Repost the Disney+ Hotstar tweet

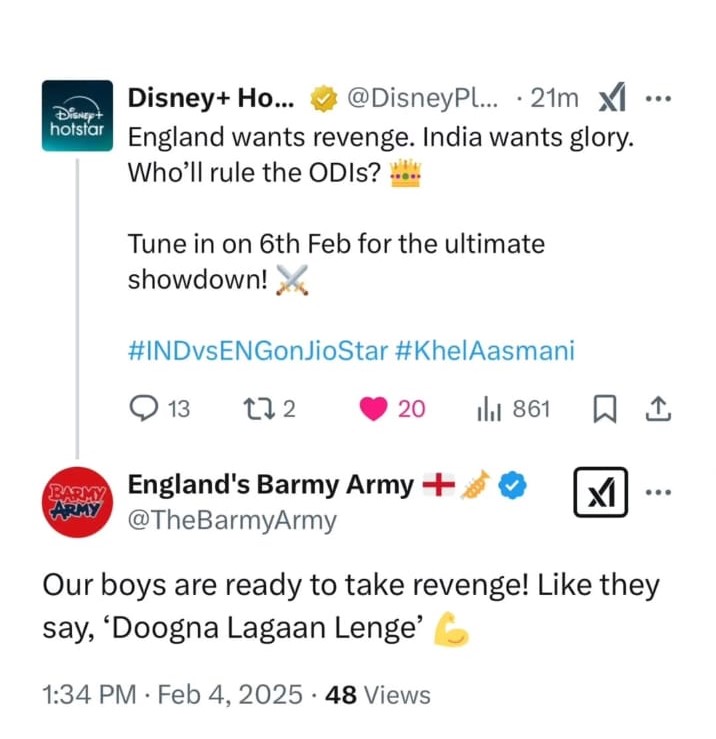(x=257, y=408)
